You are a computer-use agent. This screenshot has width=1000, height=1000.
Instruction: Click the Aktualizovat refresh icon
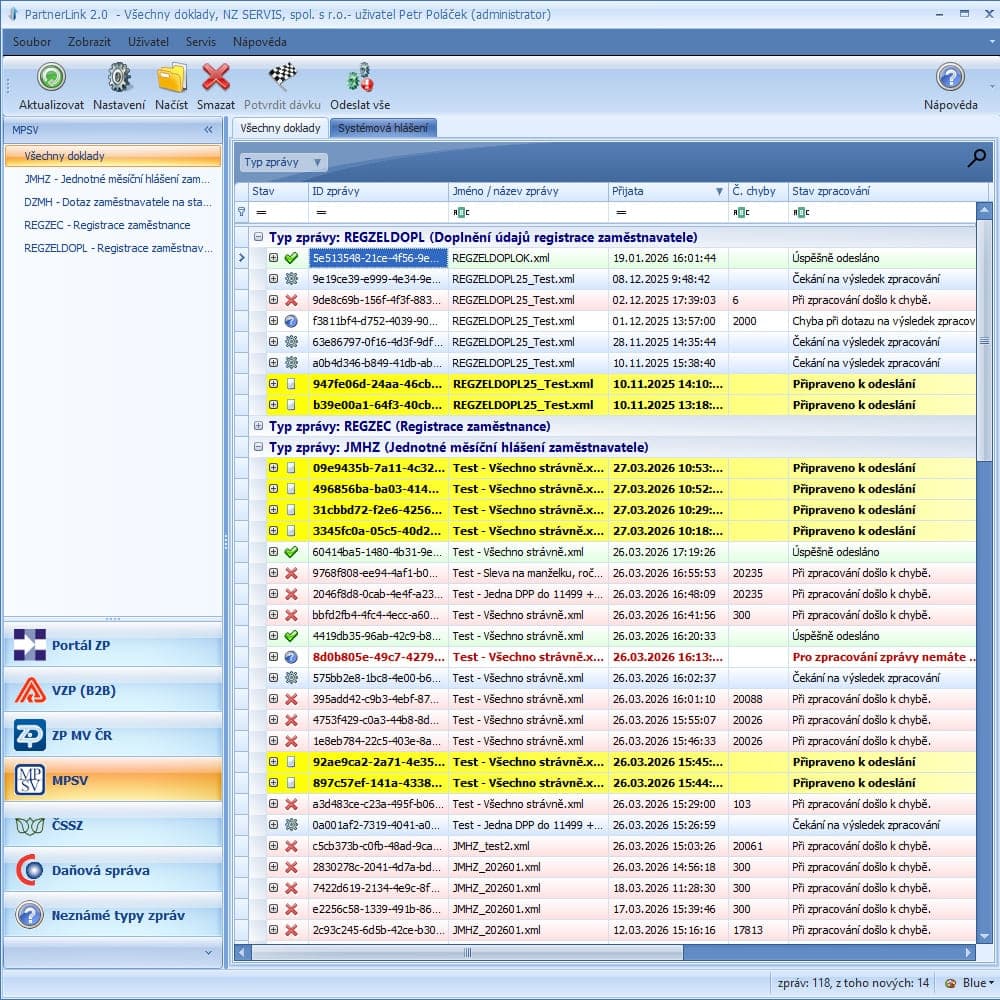[51, 78]
